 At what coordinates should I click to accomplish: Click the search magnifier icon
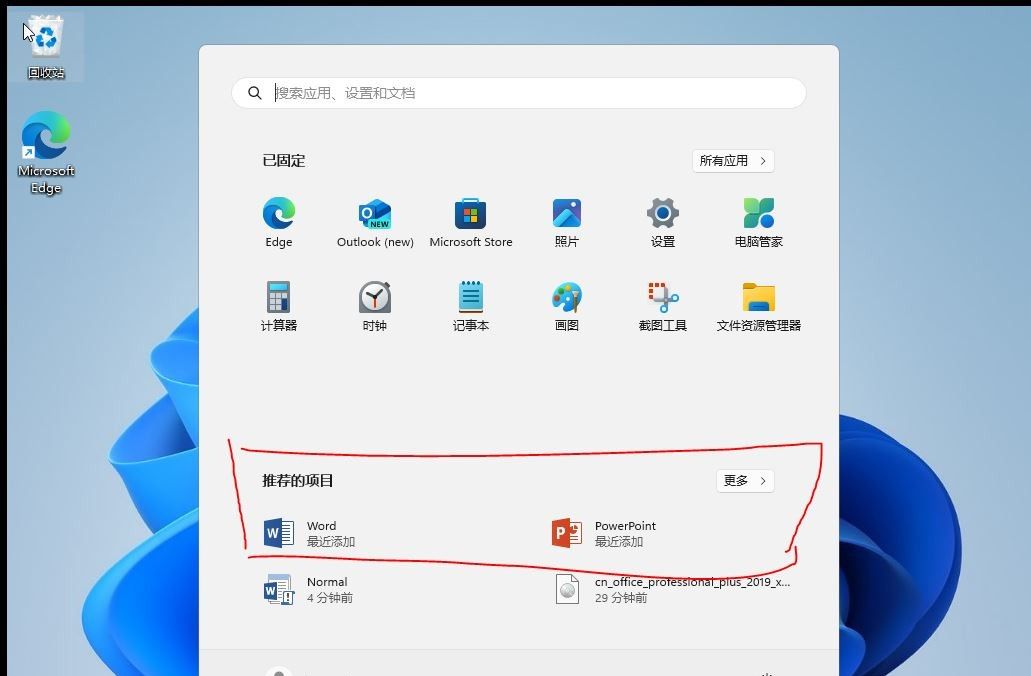[254, 93]
